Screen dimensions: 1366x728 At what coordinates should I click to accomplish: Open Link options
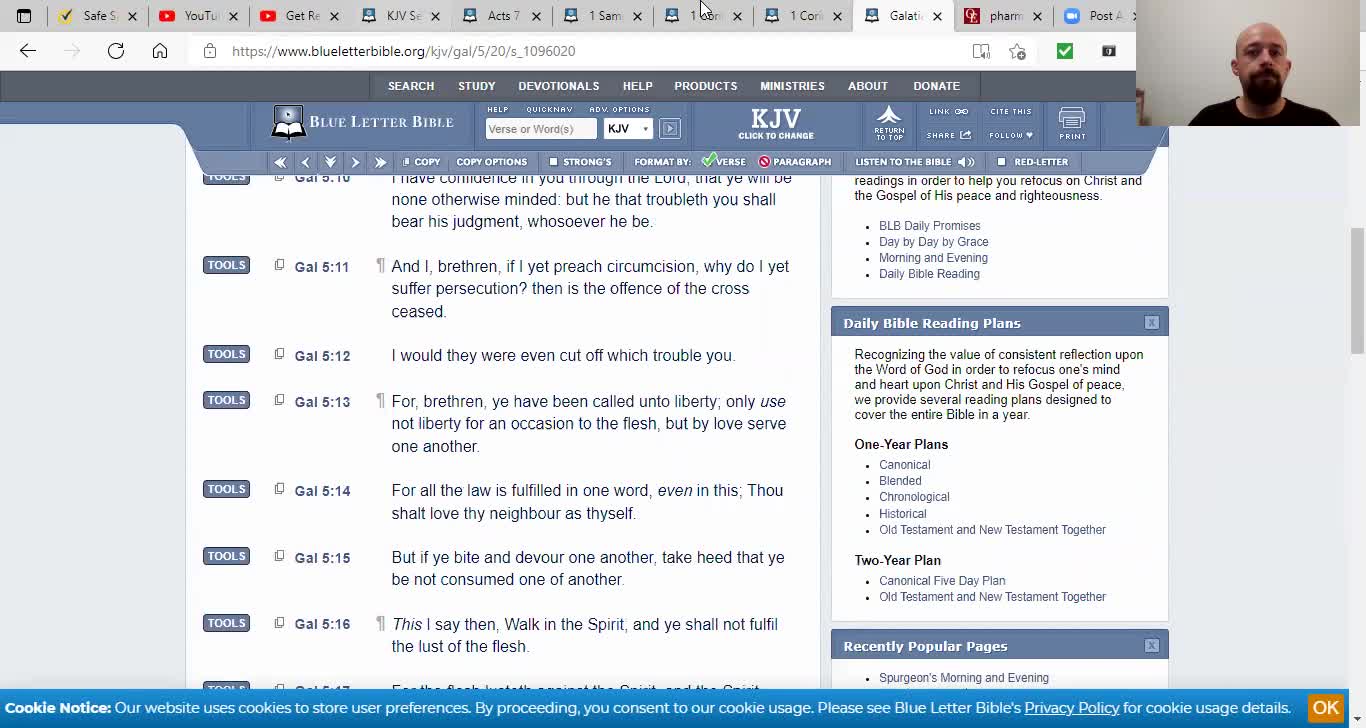coord(948,112)
